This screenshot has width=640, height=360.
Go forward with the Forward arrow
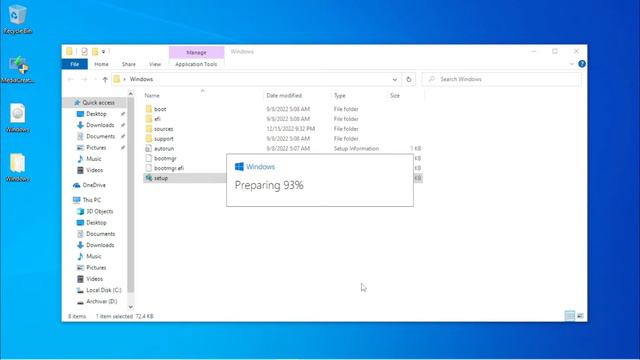tap(84, 79)
